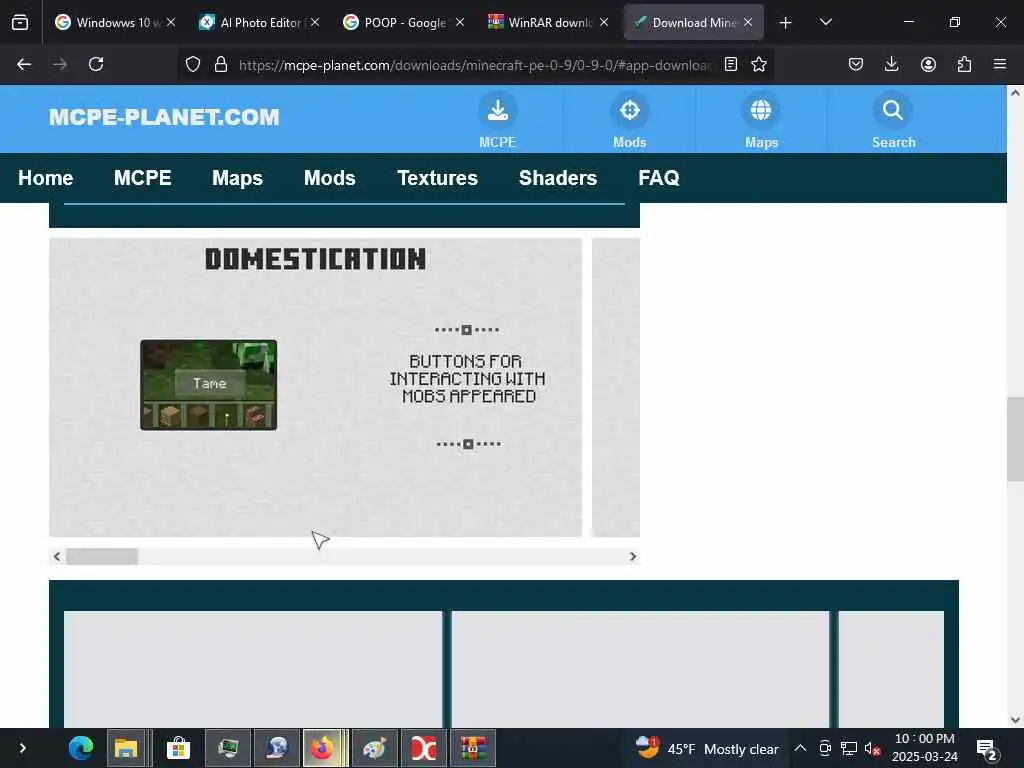Bookmark this page with star icon

[x=759, y=64]
